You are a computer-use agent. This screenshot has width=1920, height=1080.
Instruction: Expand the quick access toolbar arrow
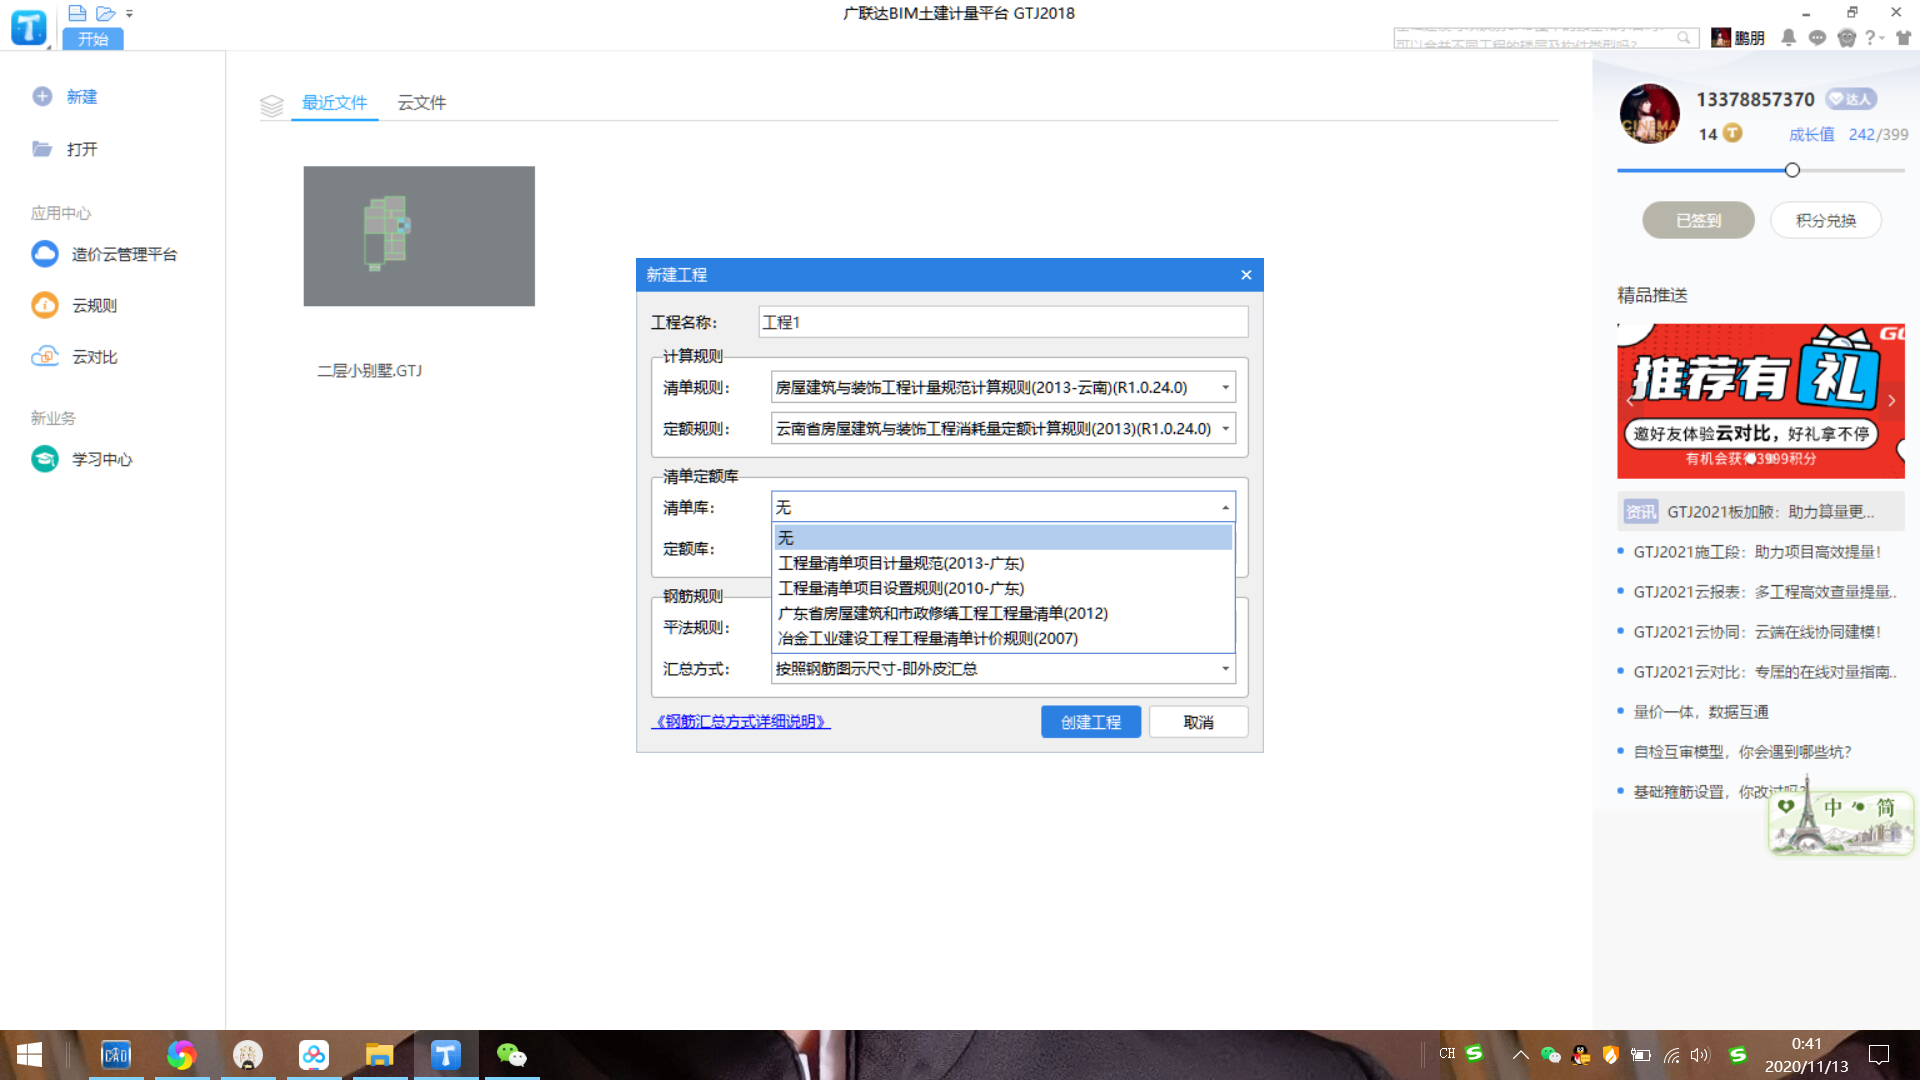click(129, 14)
